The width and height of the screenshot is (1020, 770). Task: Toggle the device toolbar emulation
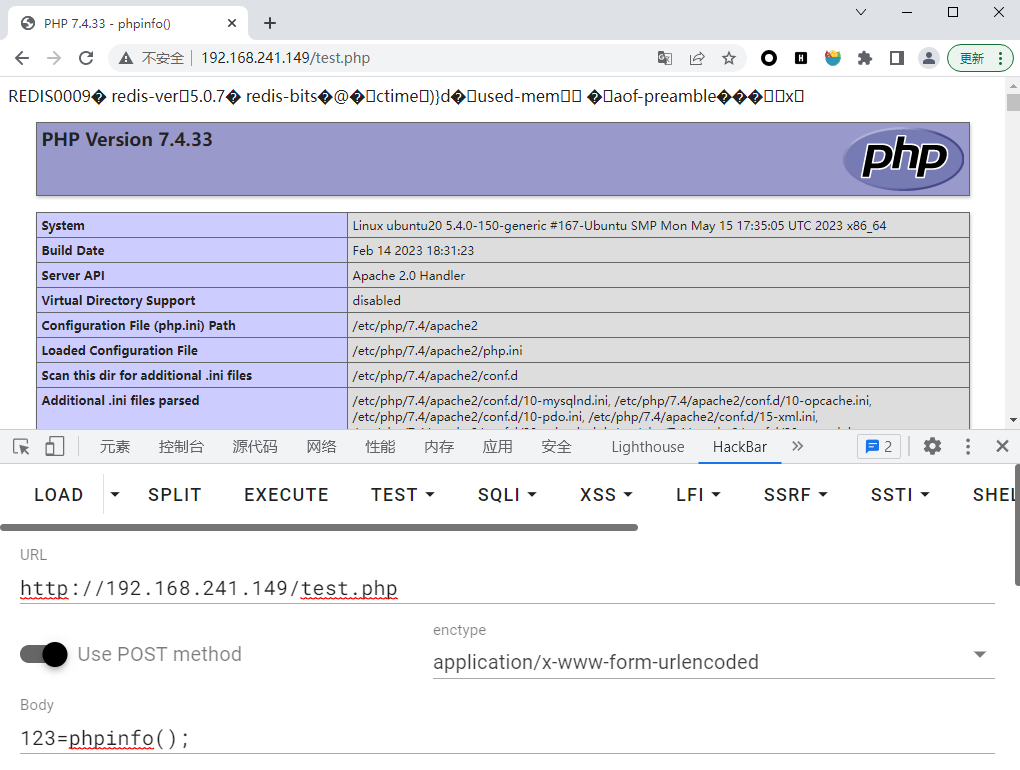pos(54,447)
